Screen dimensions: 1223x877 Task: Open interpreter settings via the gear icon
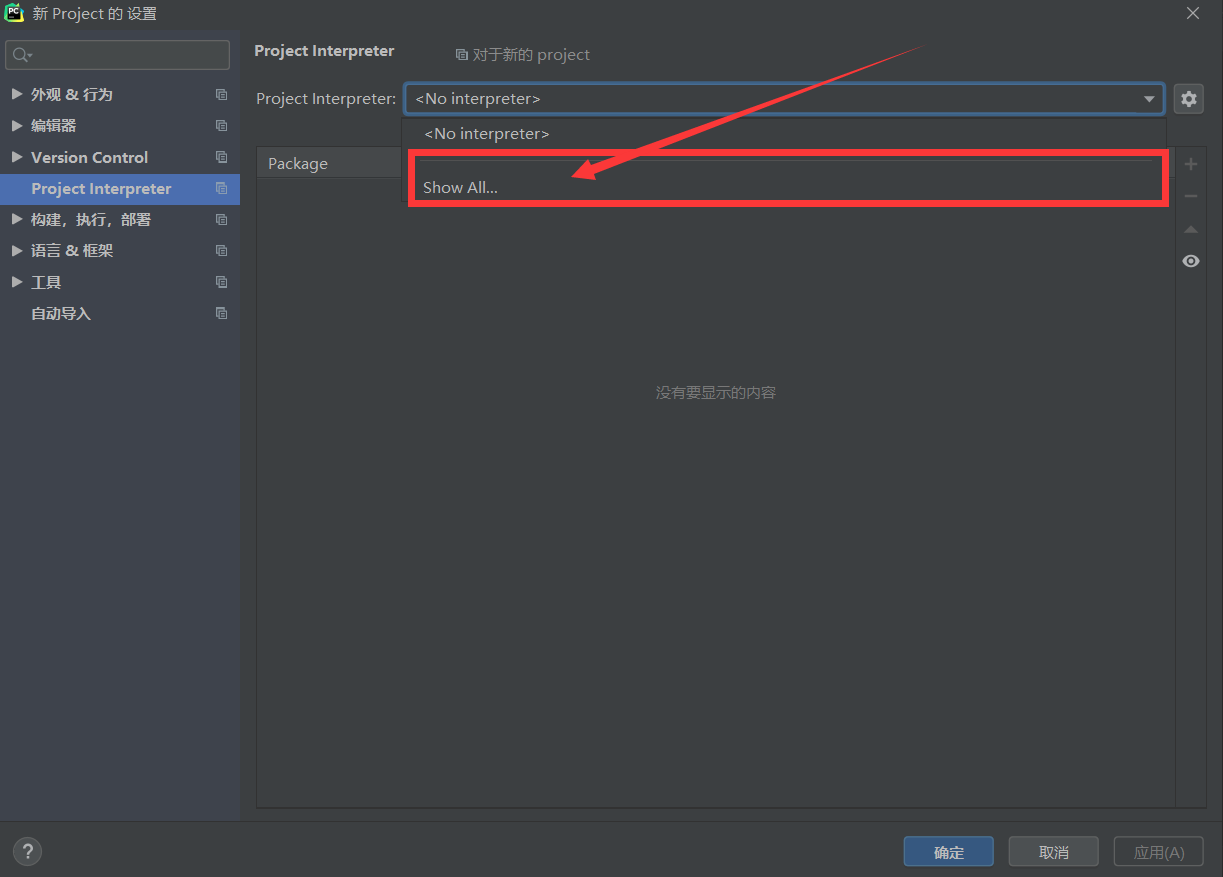[x=1189, y=98]
